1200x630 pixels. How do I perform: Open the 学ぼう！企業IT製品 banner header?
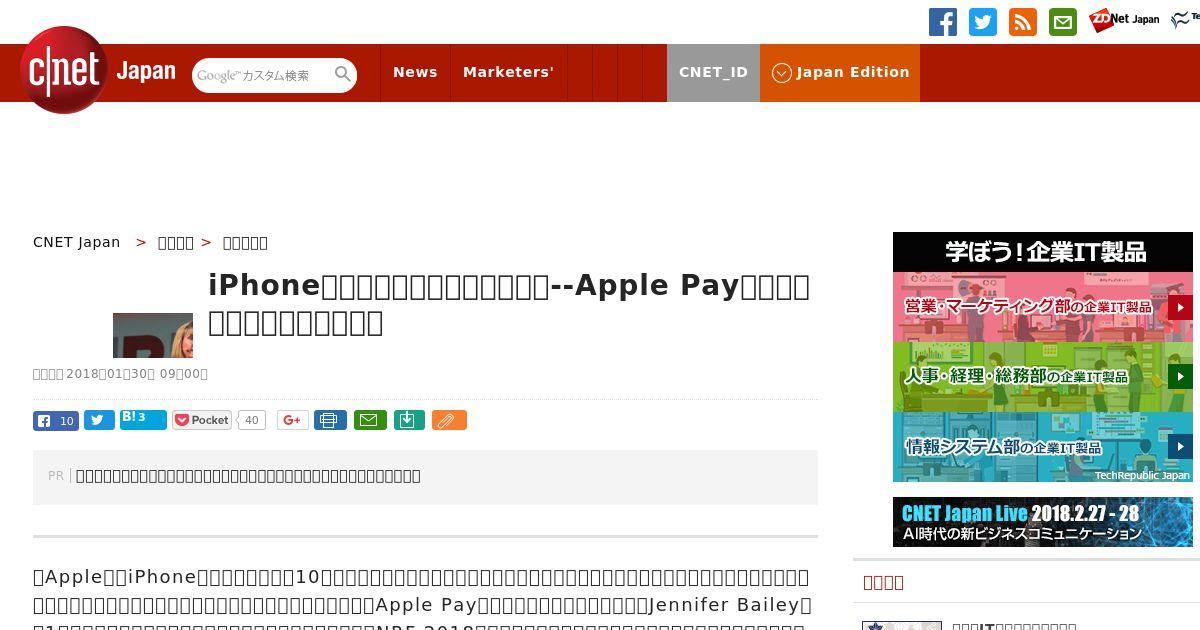pos(1043,252)
